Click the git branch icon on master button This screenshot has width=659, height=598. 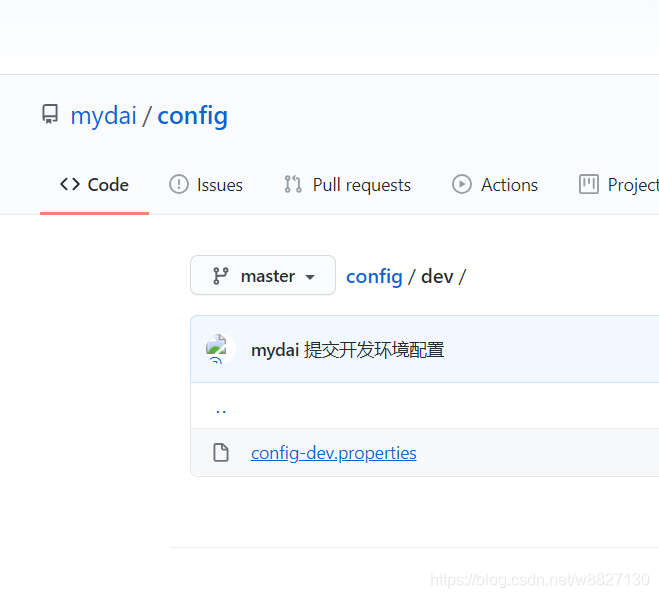coord(221,276)
